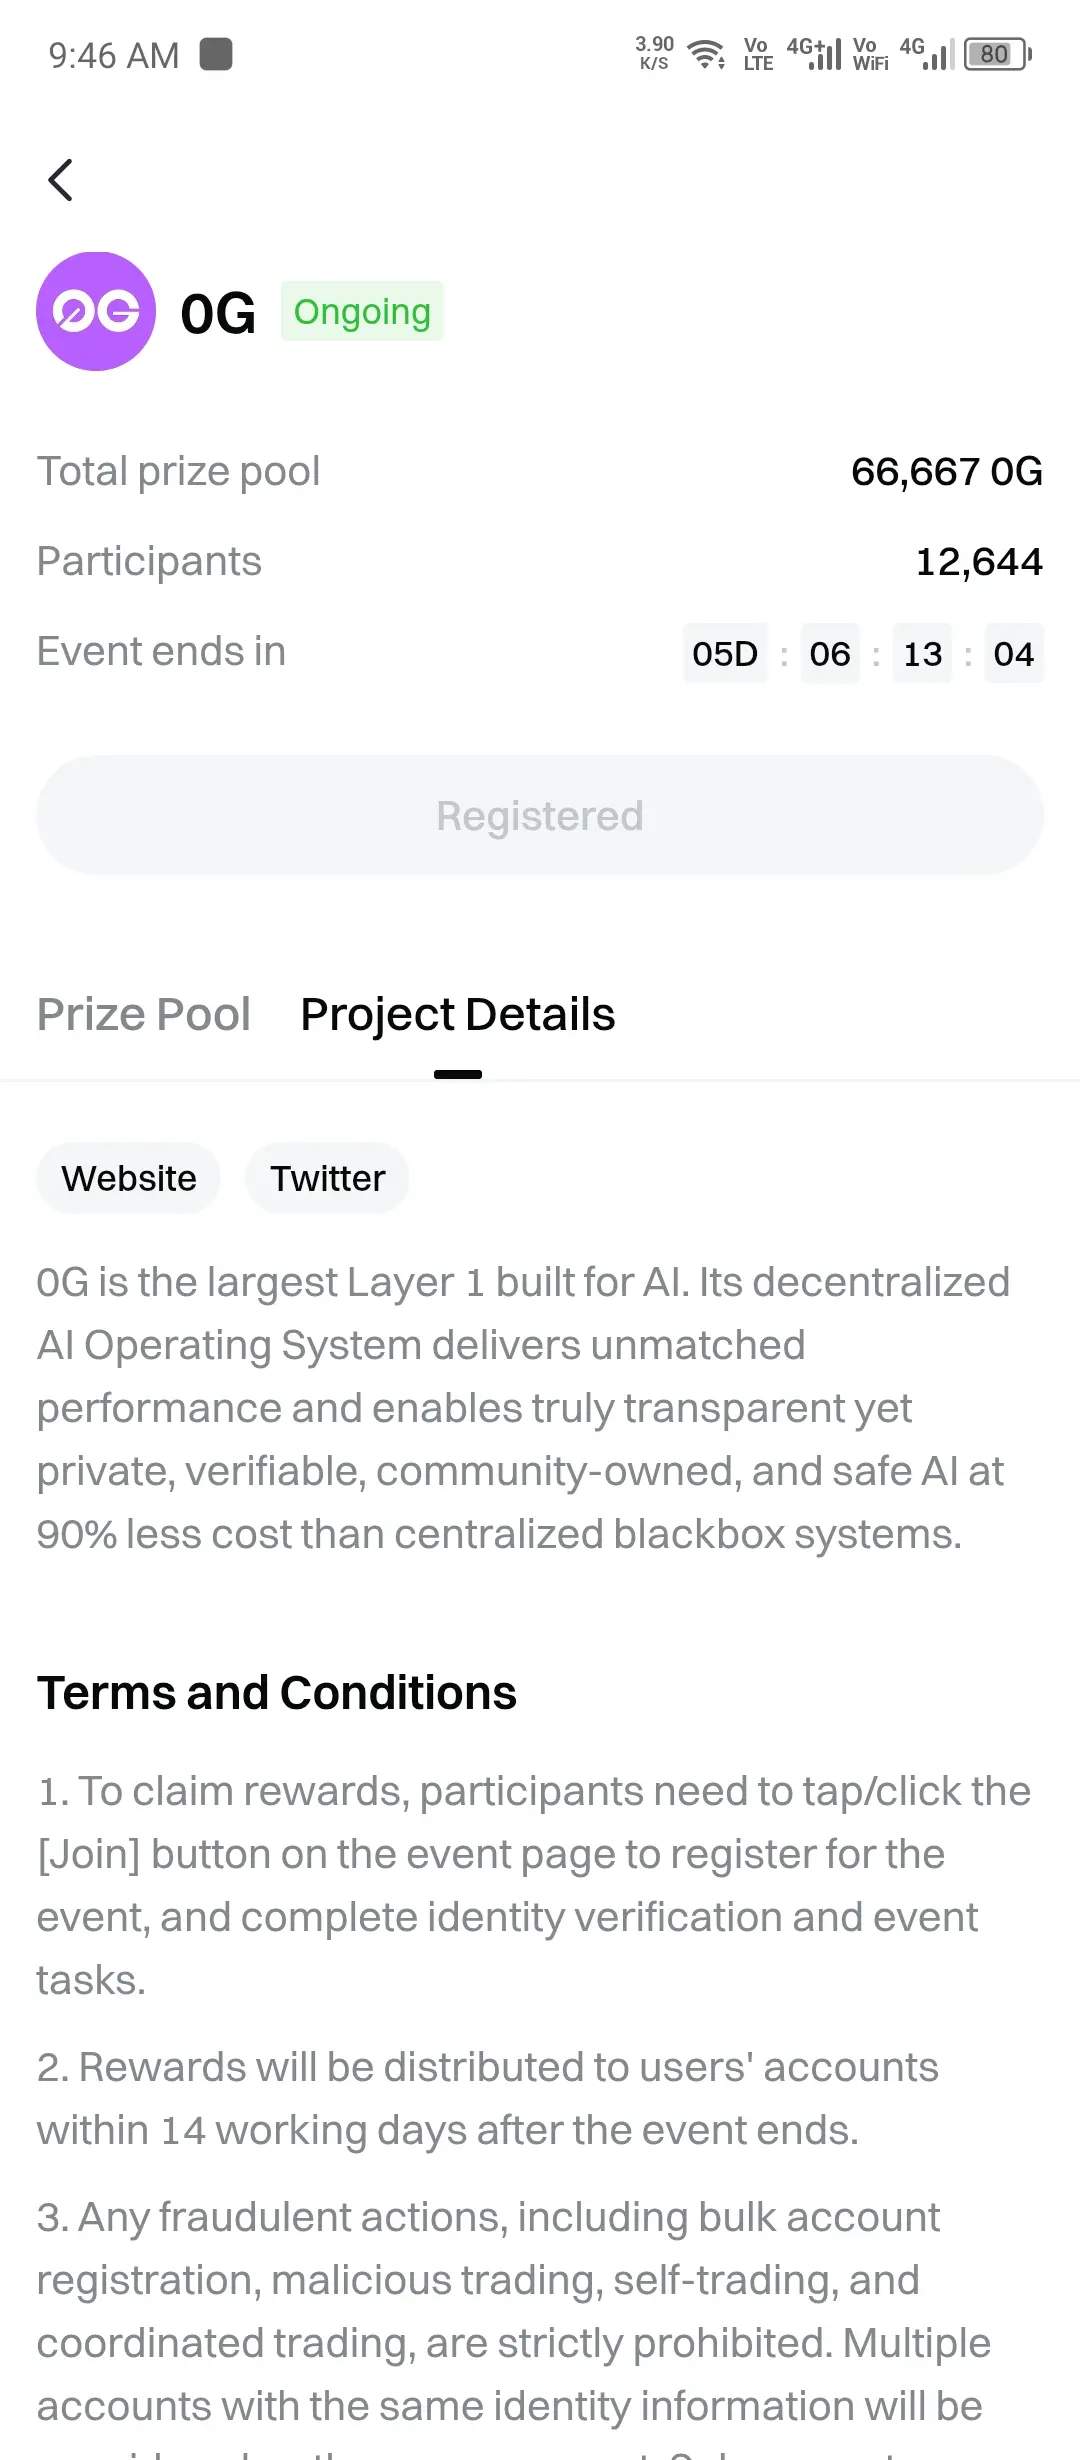Tap the back arrow icon
The image size is (1080, 2460).
pos(61,180)
